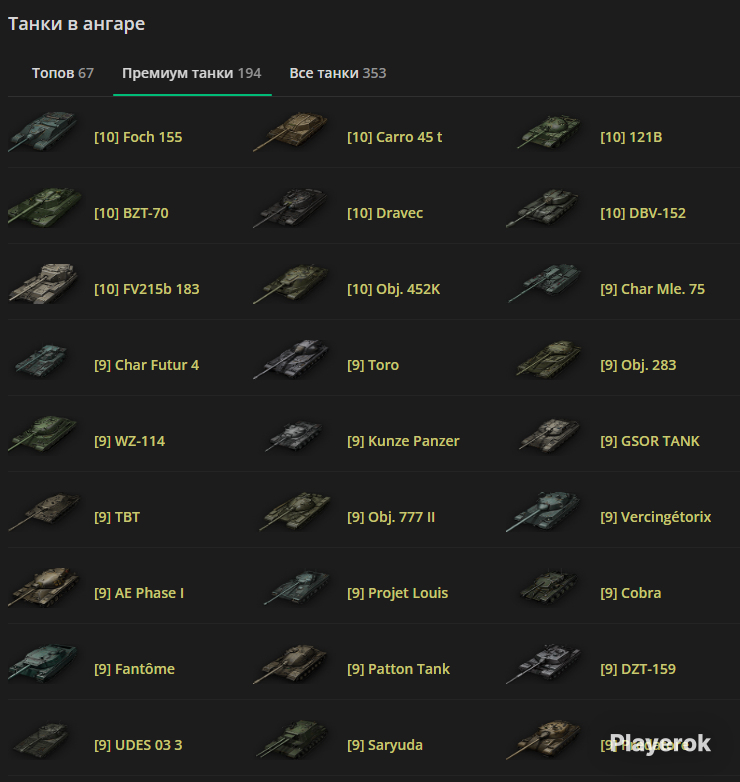Open the [10] Carro 45 t link
This screenshot has height=782, width=740.
pos(394,137)
